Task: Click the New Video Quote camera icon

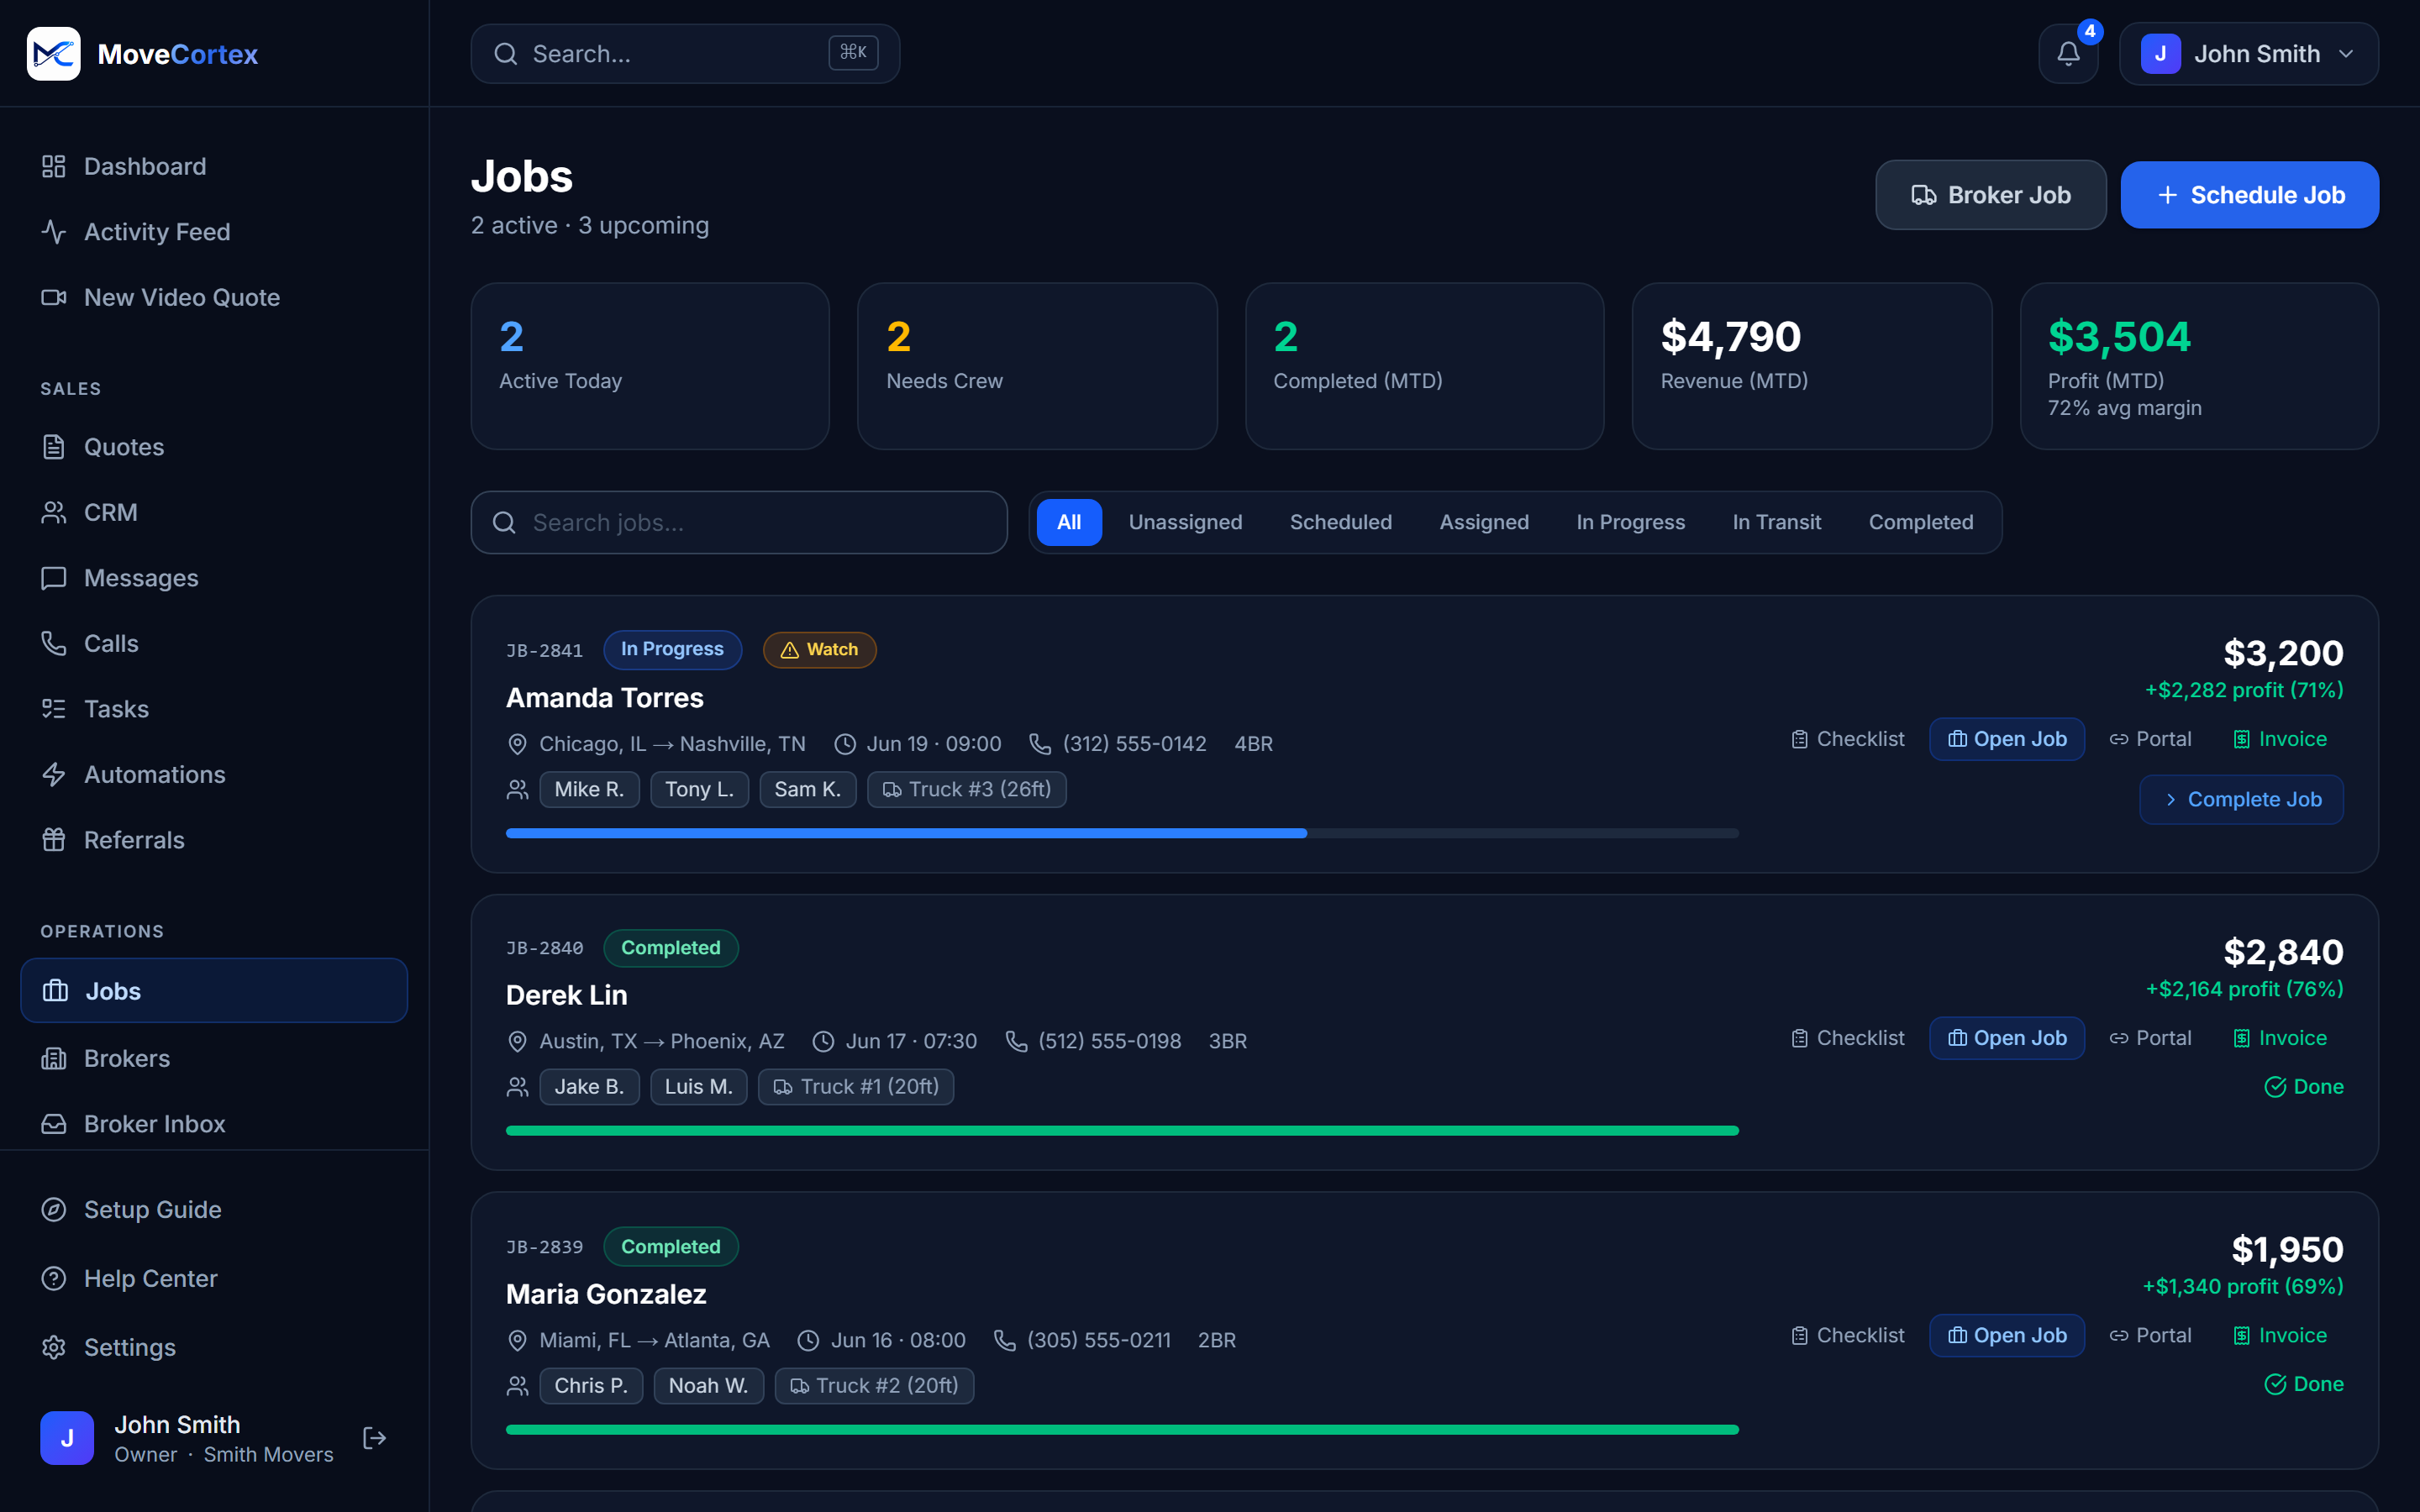Action: tap(54, 297)
